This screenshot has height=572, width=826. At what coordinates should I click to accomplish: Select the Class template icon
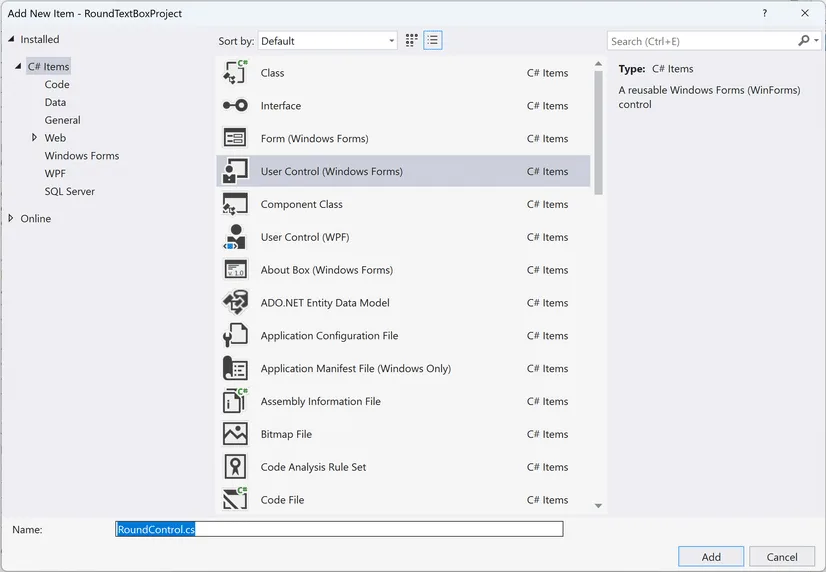click(235, 73)
